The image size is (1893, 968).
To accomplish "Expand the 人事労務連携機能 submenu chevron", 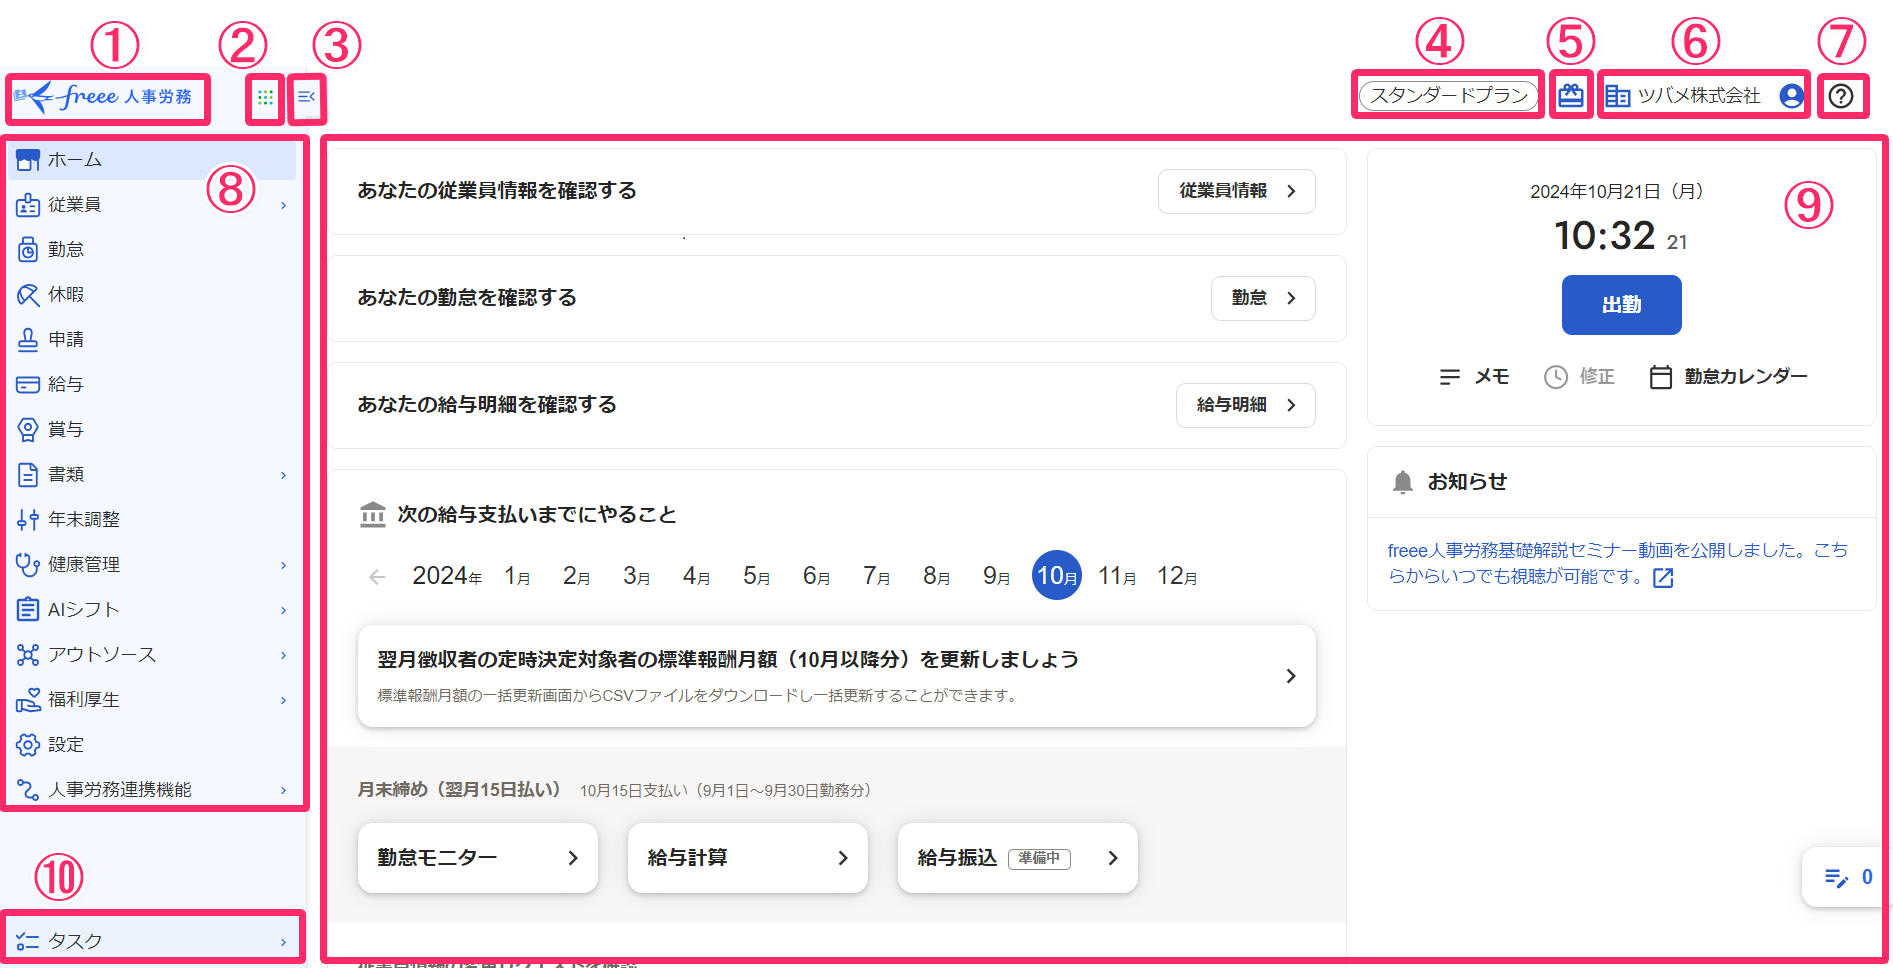I will (284, 790).
